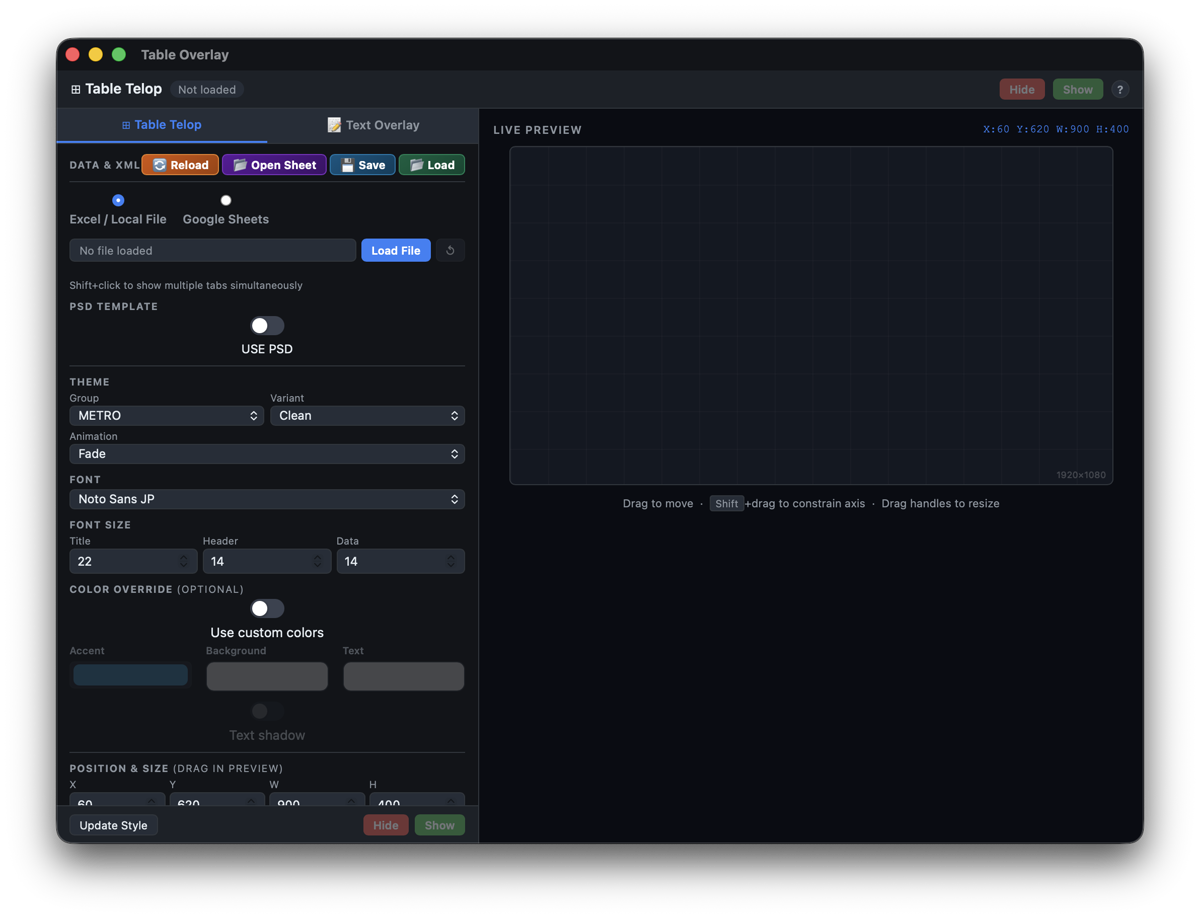Click the Not loaded status badge
Screen dimensions: 1200x918
coord(207,89)
